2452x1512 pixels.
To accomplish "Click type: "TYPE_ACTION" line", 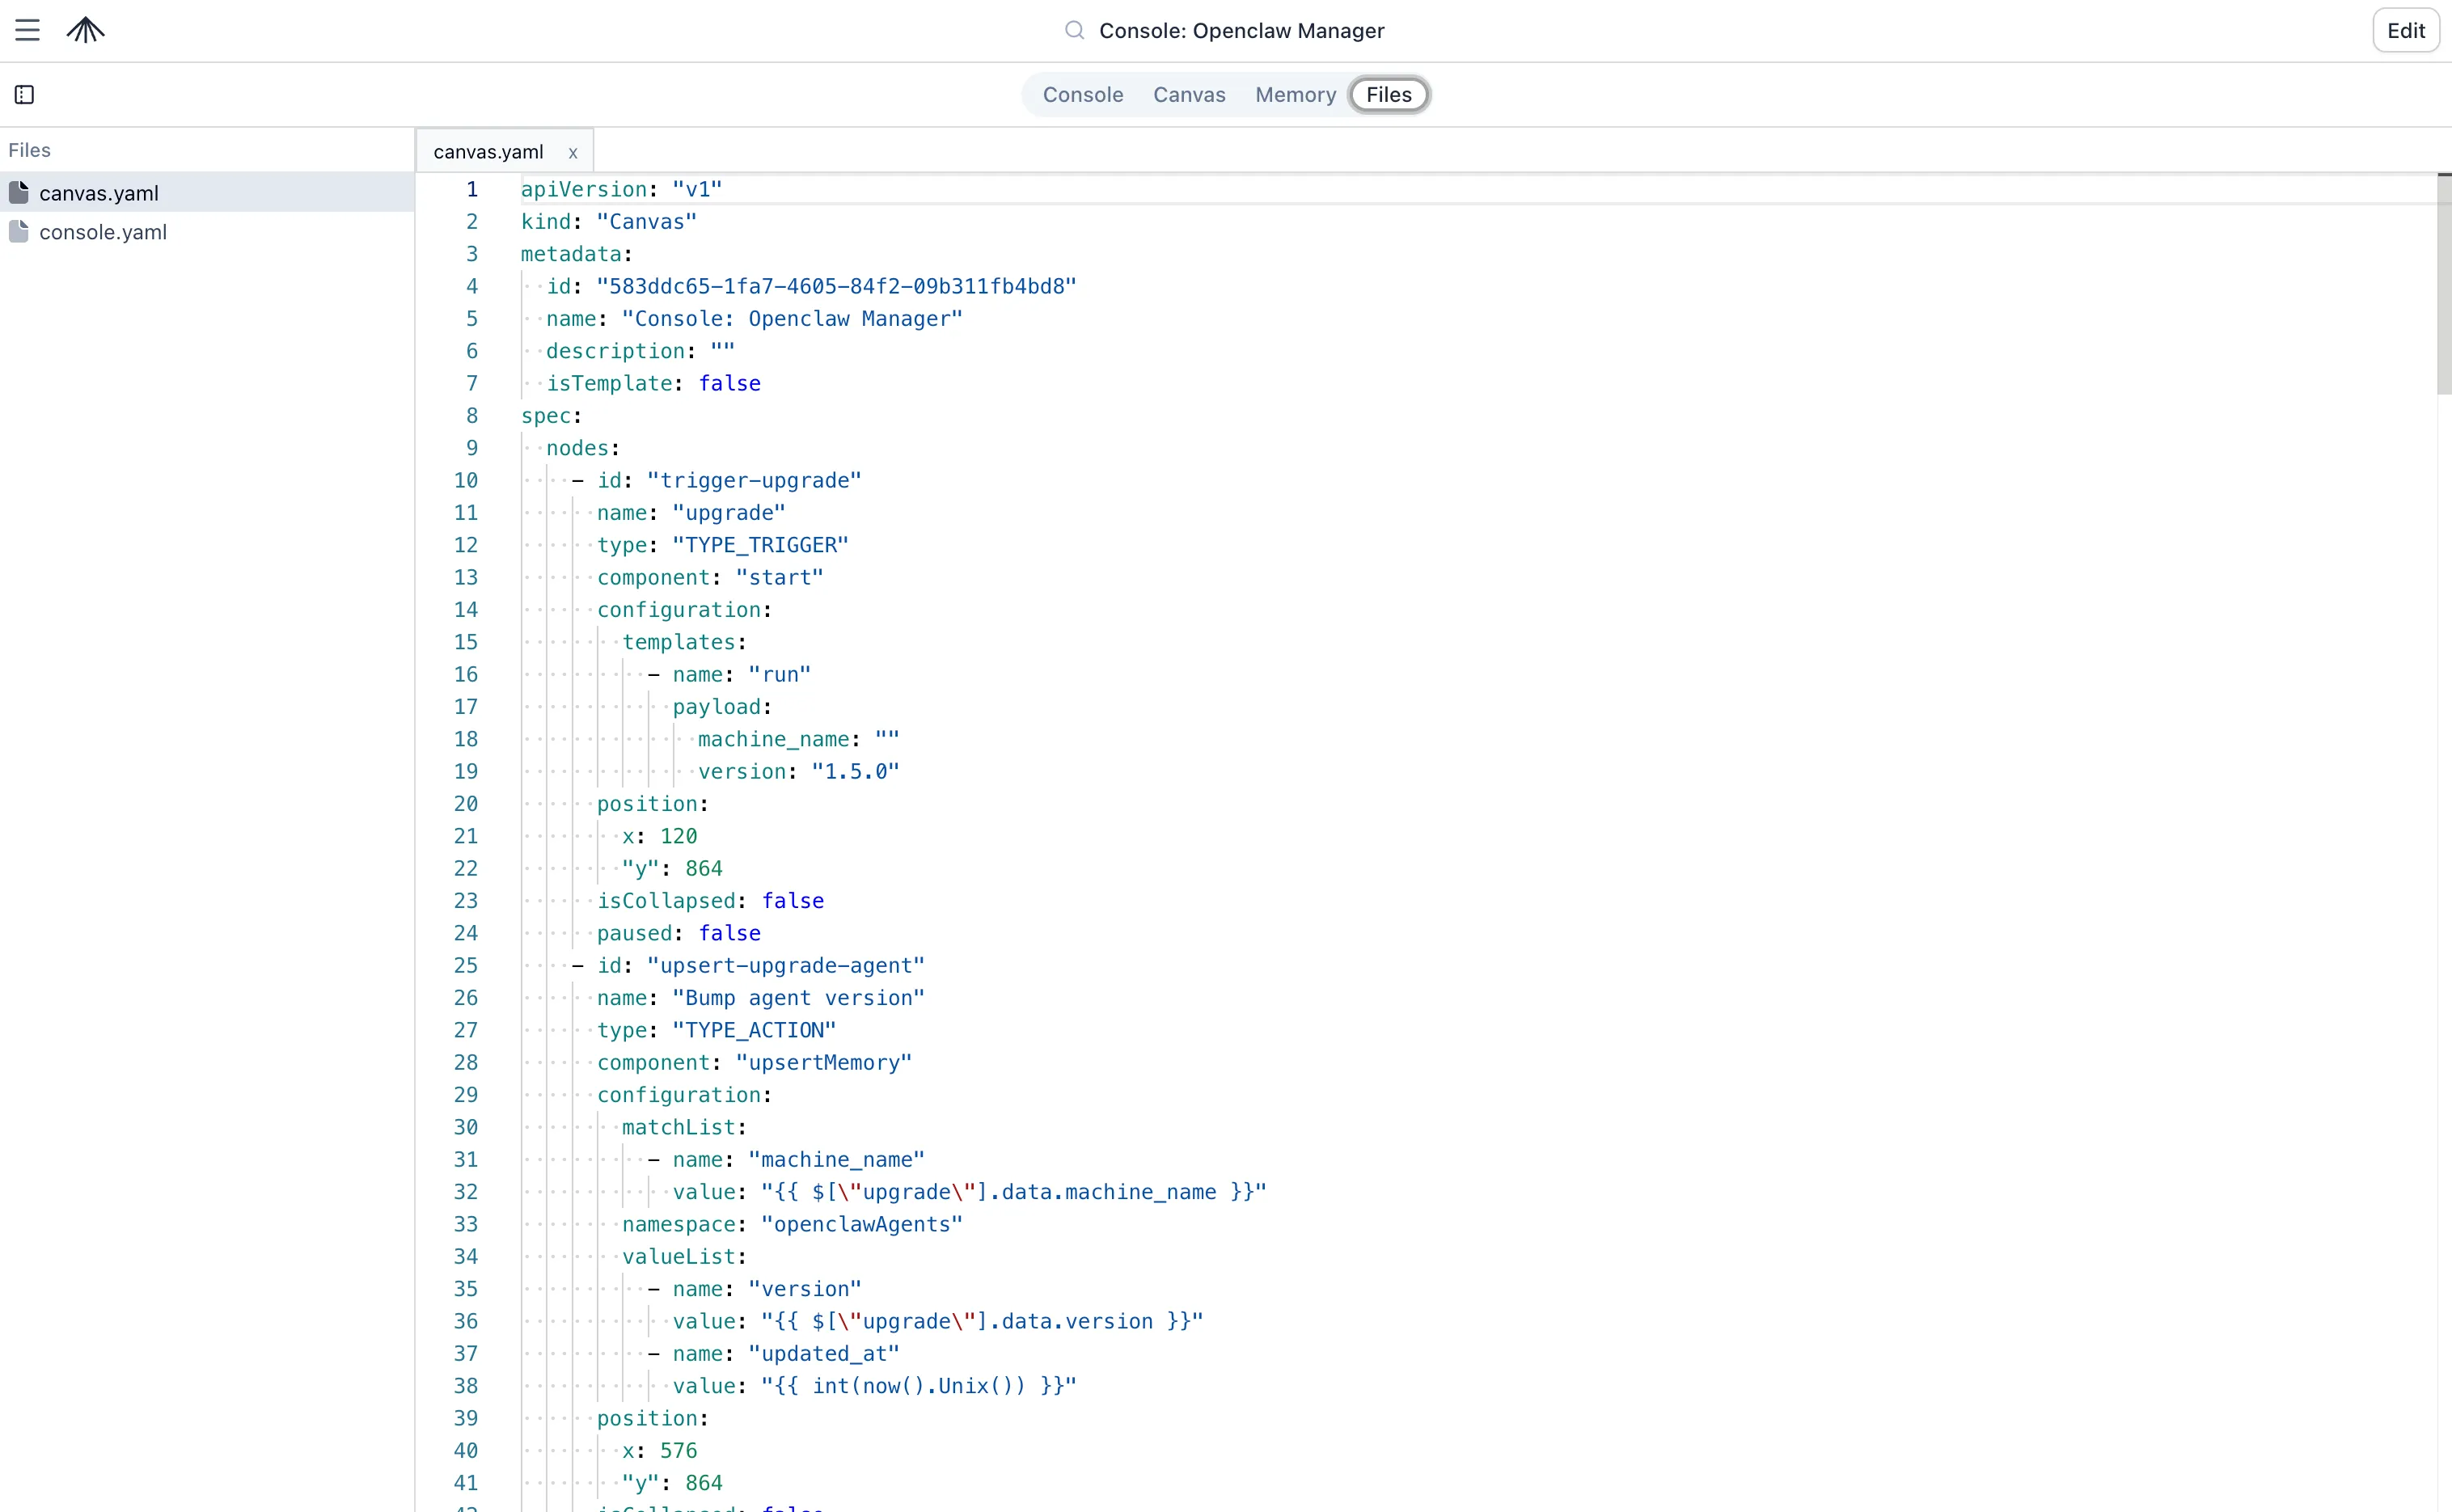I will pos(717,1030).
